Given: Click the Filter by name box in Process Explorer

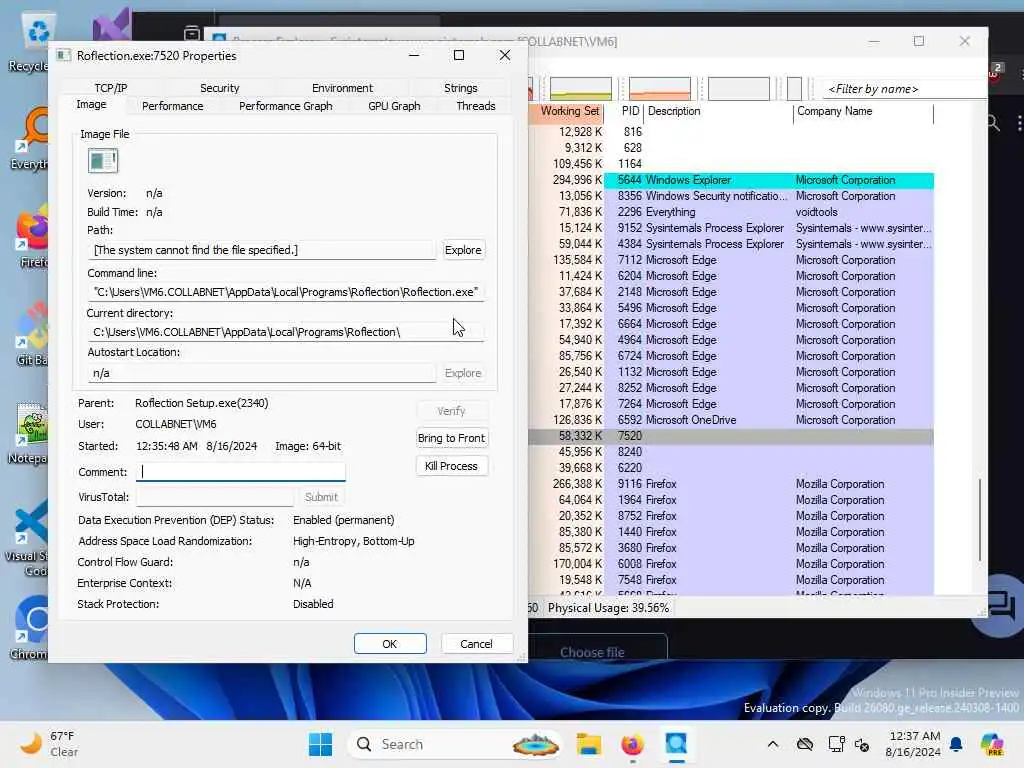Looking at the screenshot, I should 904,89.
